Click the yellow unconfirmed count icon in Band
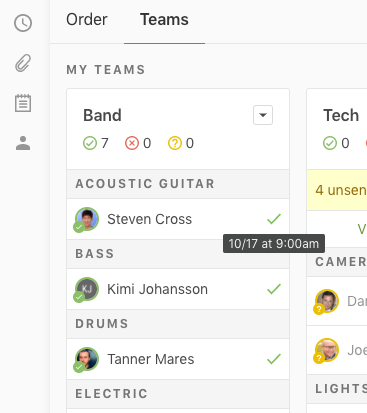 tap(175, 143)
